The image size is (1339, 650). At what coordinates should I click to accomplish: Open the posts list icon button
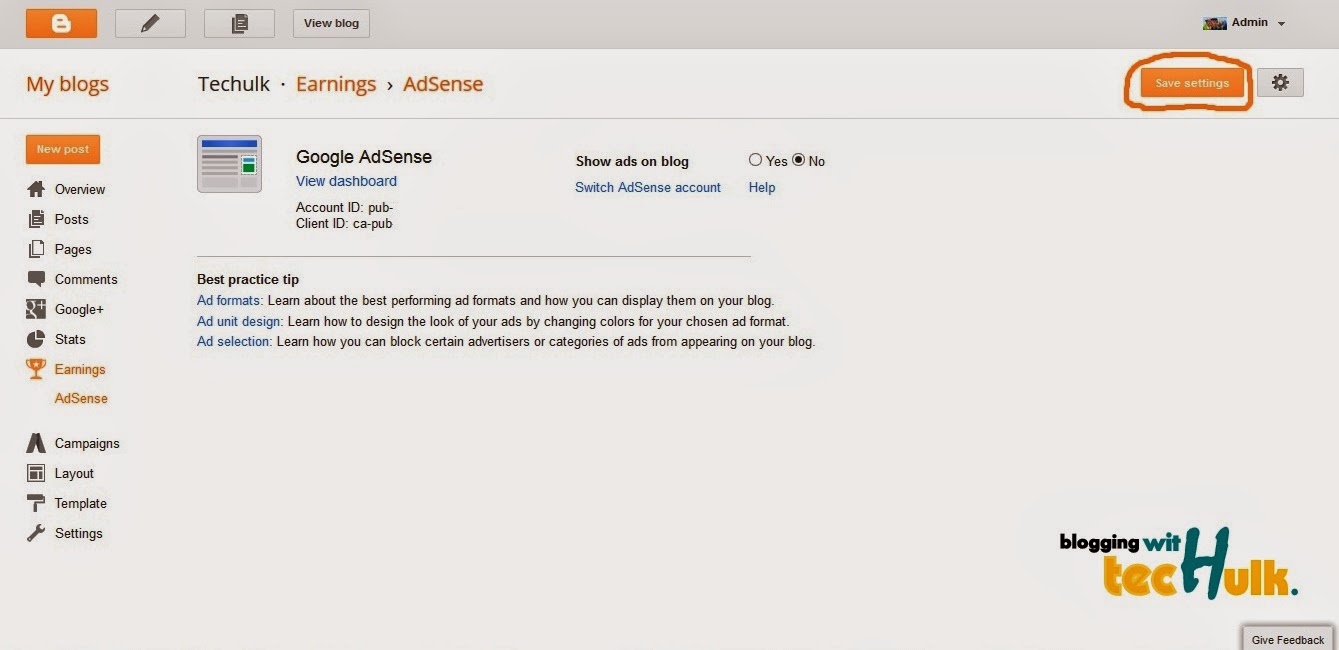tap(239, 23)
